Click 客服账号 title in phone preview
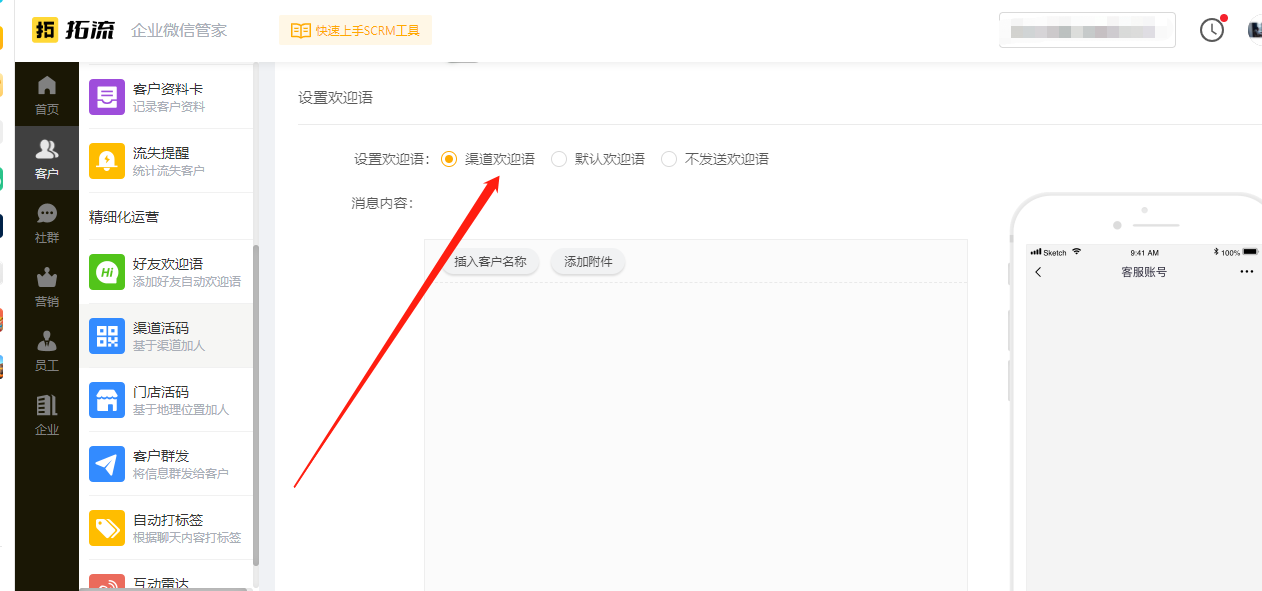The image size is (1262, 591). [x=1143, y=272]
